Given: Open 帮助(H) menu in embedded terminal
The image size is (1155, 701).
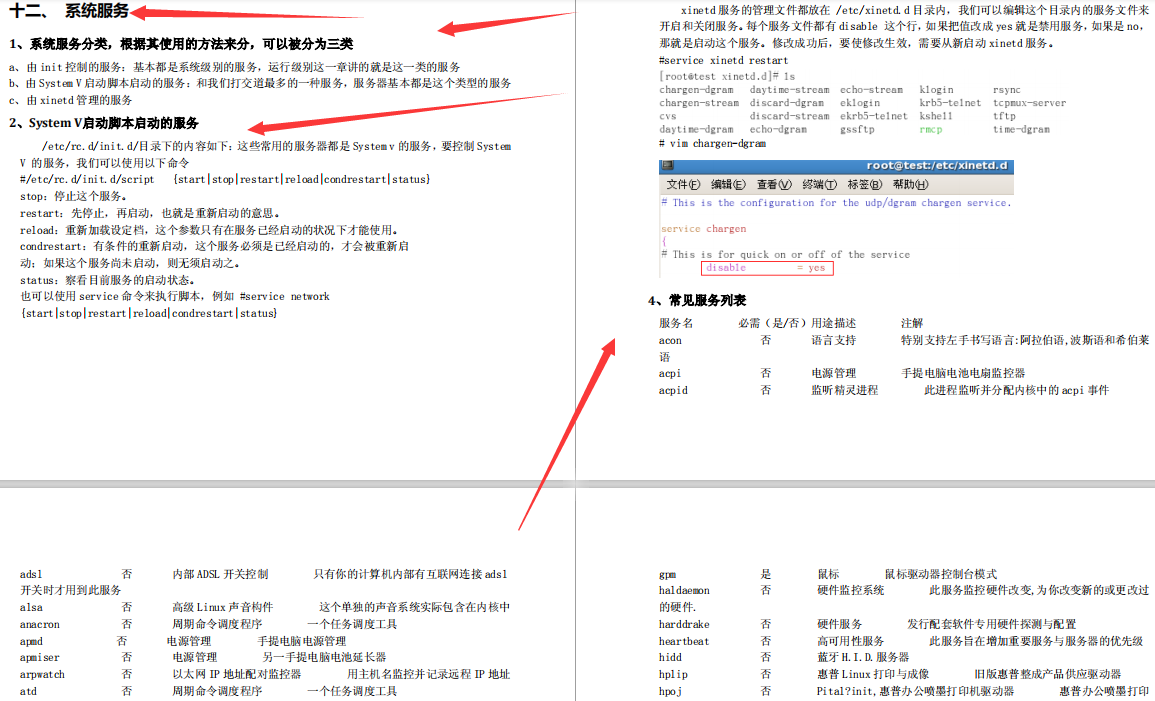Looking at the screenshot, I should pyautogui.click(x=910, y=184).
